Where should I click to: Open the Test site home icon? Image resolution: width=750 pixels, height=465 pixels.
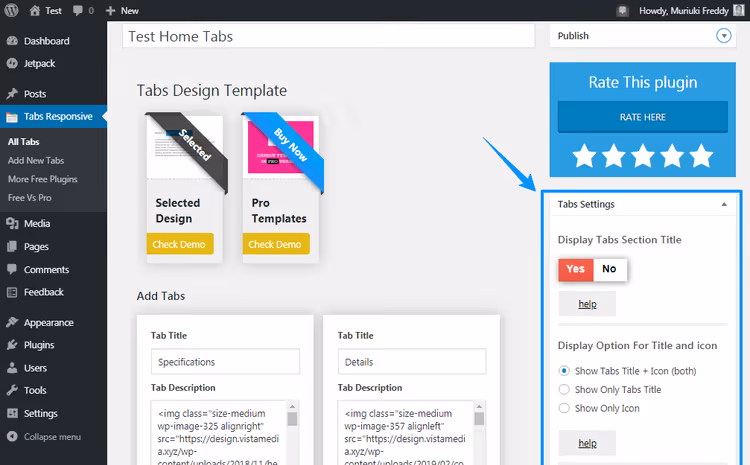pos(34,11)
